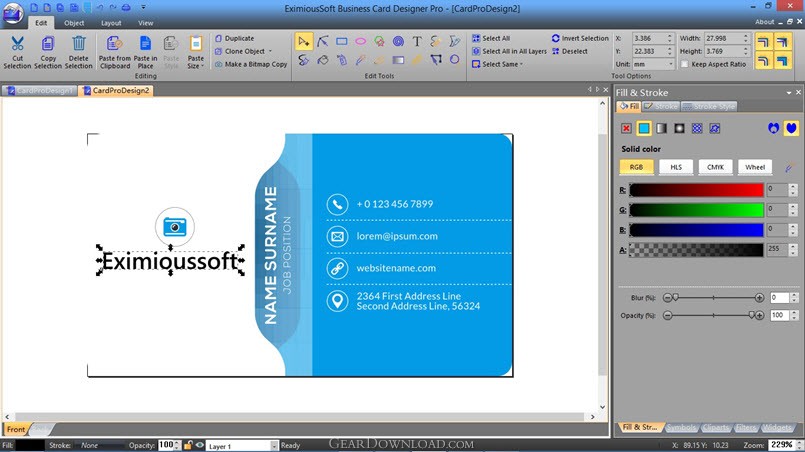Select the even-odd fill rule heart icon
805x452 pixels.
click(x=774, y=128)
